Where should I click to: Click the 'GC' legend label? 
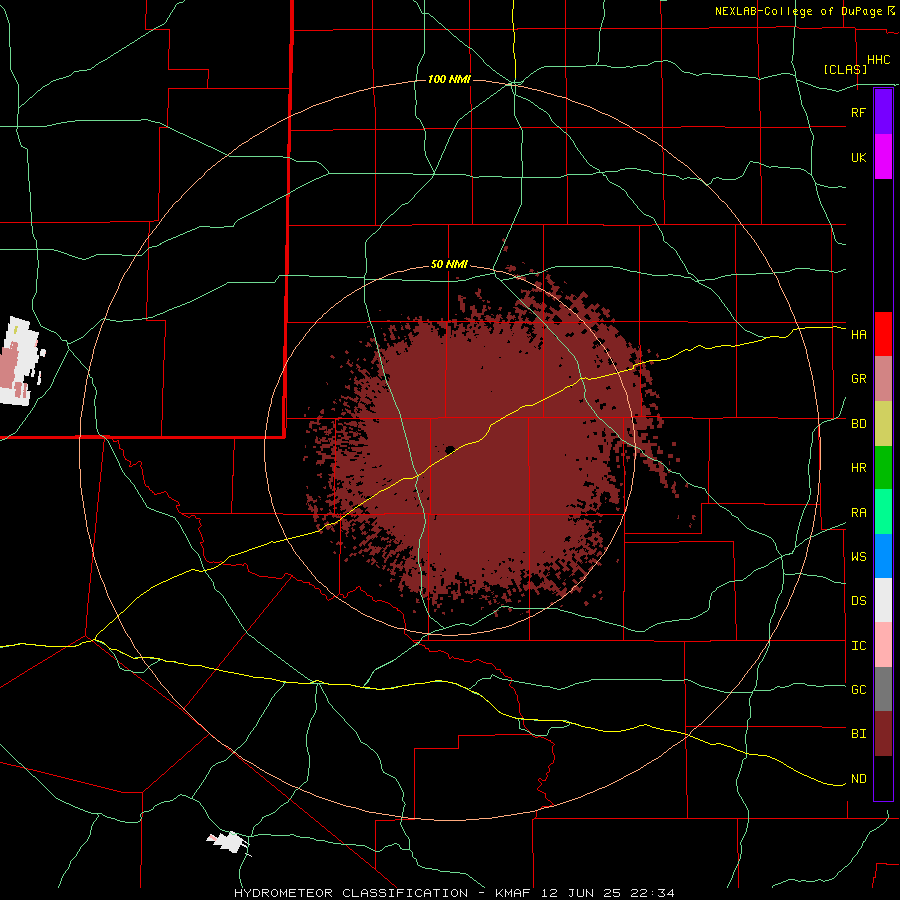point(858,689)
